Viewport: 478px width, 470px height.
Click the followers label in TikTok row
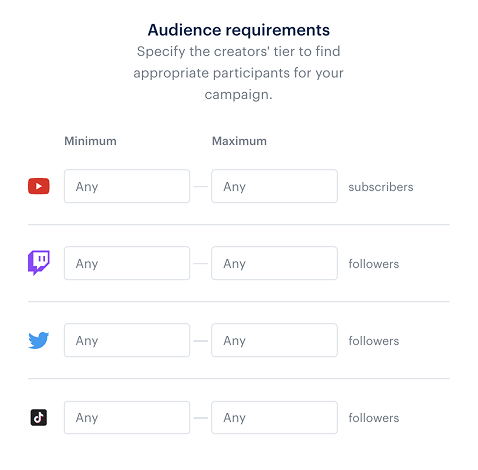pyautogui.click(x=374, y=418)
